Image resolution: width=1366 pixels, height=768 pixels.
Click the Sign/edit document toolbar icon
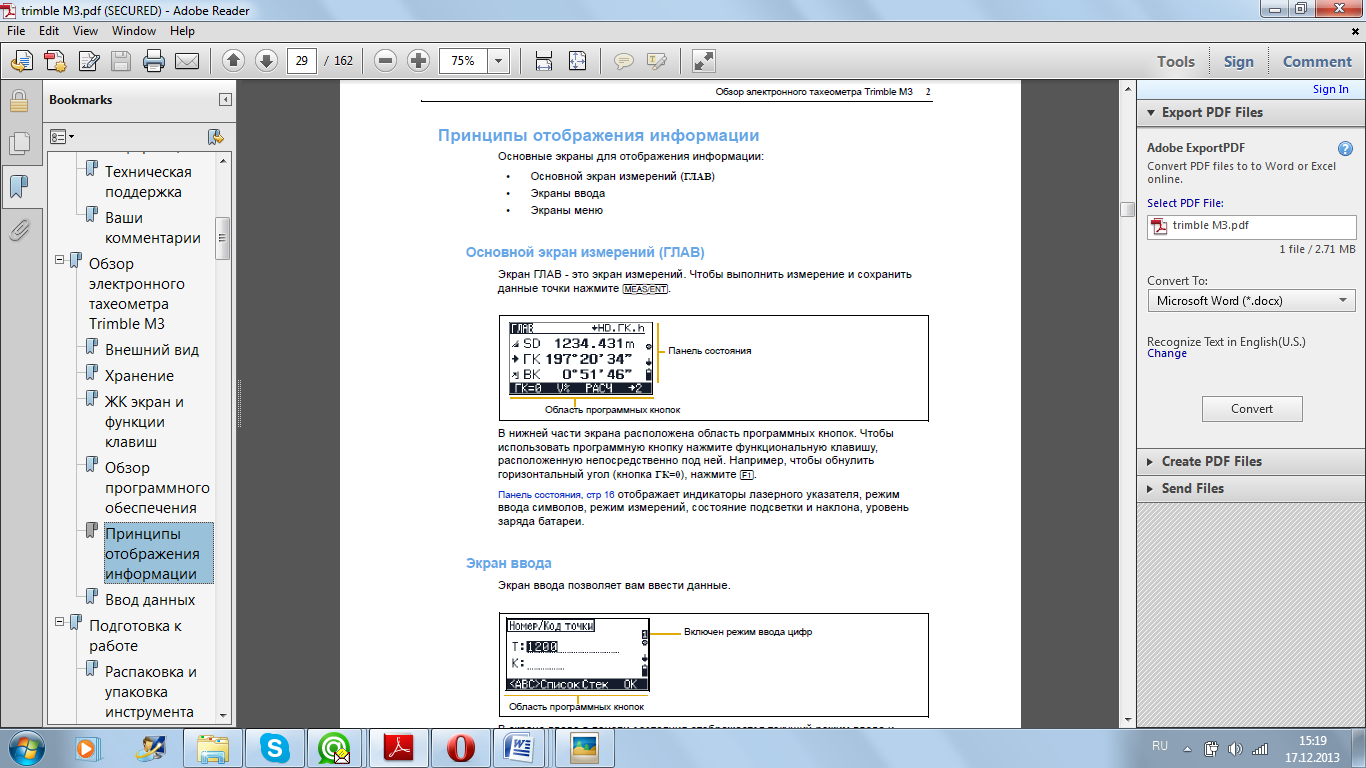[88, 61]
